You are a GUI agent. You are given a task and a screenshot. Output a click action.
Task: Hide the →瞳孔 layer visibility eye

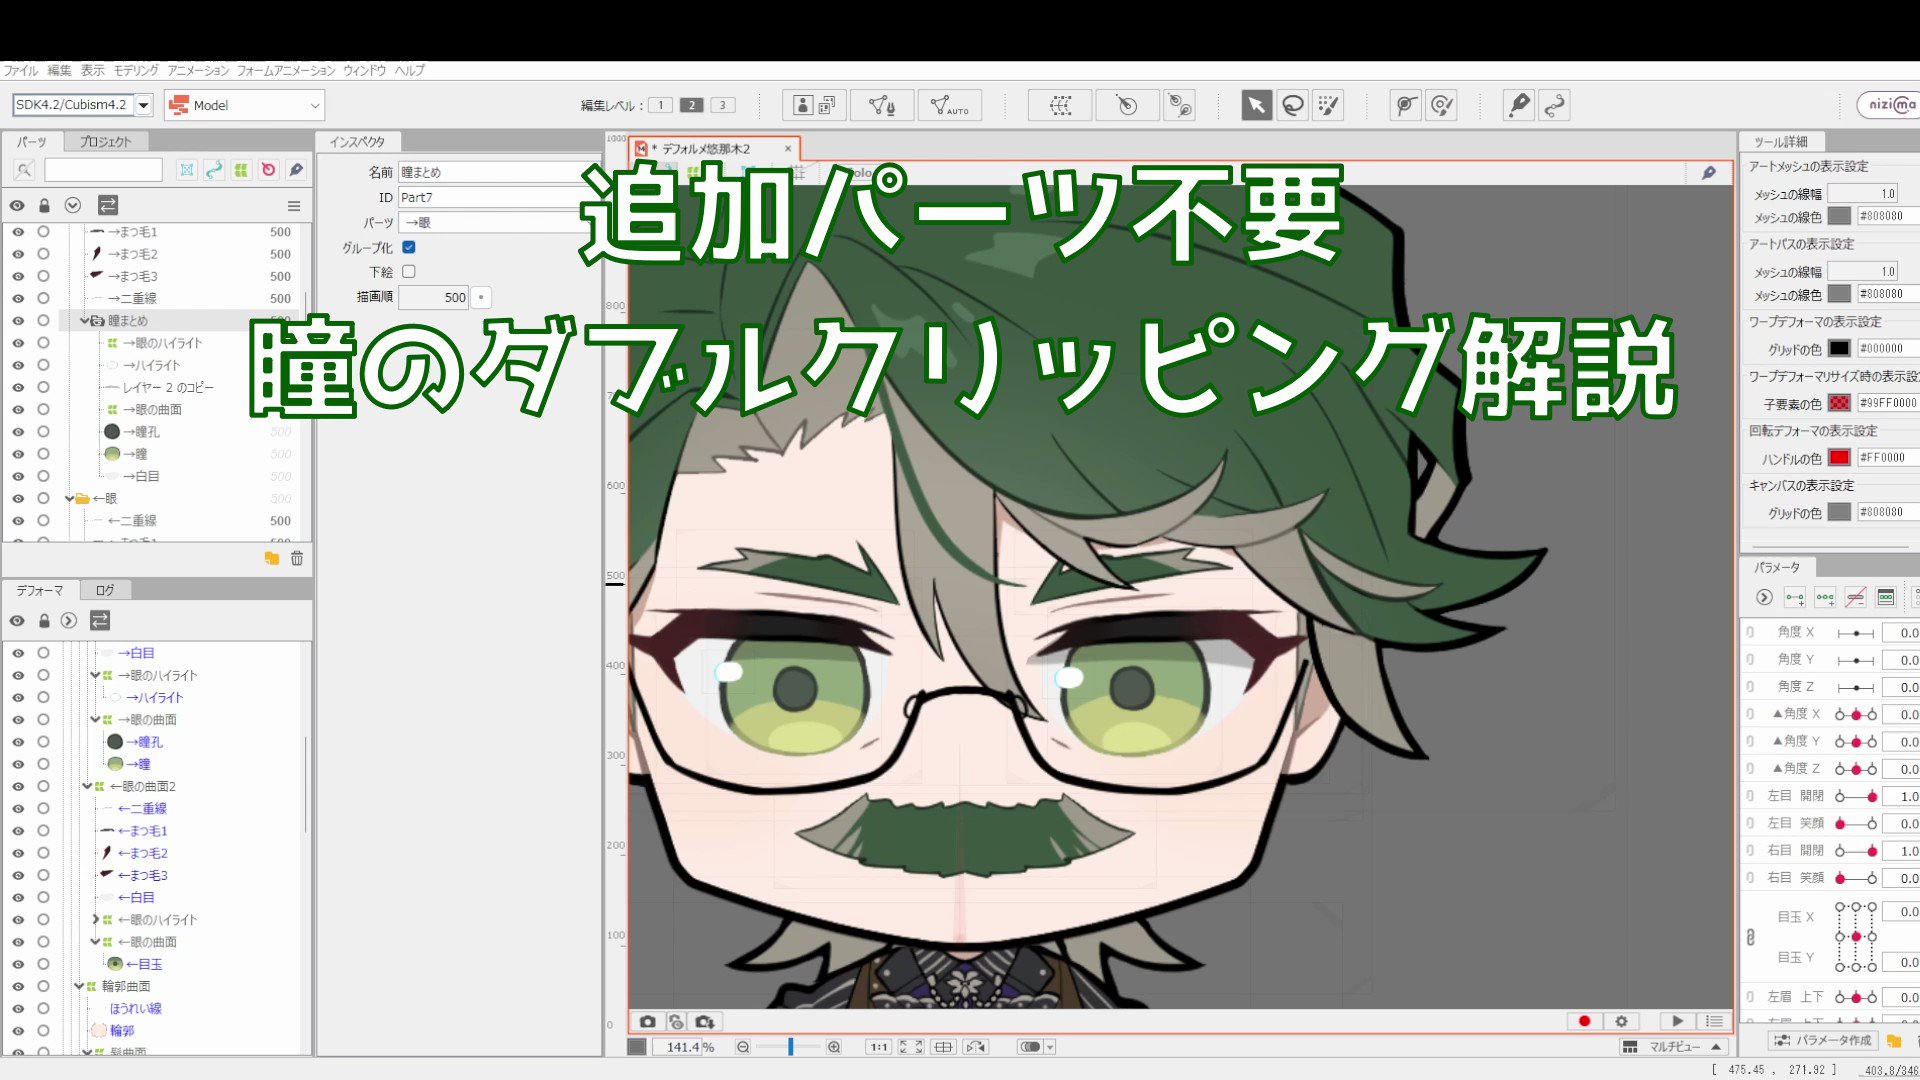[17, 431]
